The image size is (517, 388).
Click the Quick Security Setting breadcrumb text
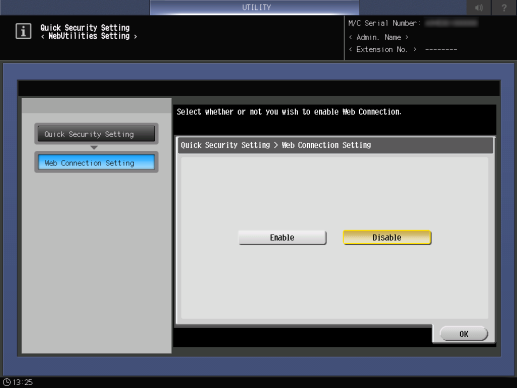pyautogui.click(x=225, y=145)
